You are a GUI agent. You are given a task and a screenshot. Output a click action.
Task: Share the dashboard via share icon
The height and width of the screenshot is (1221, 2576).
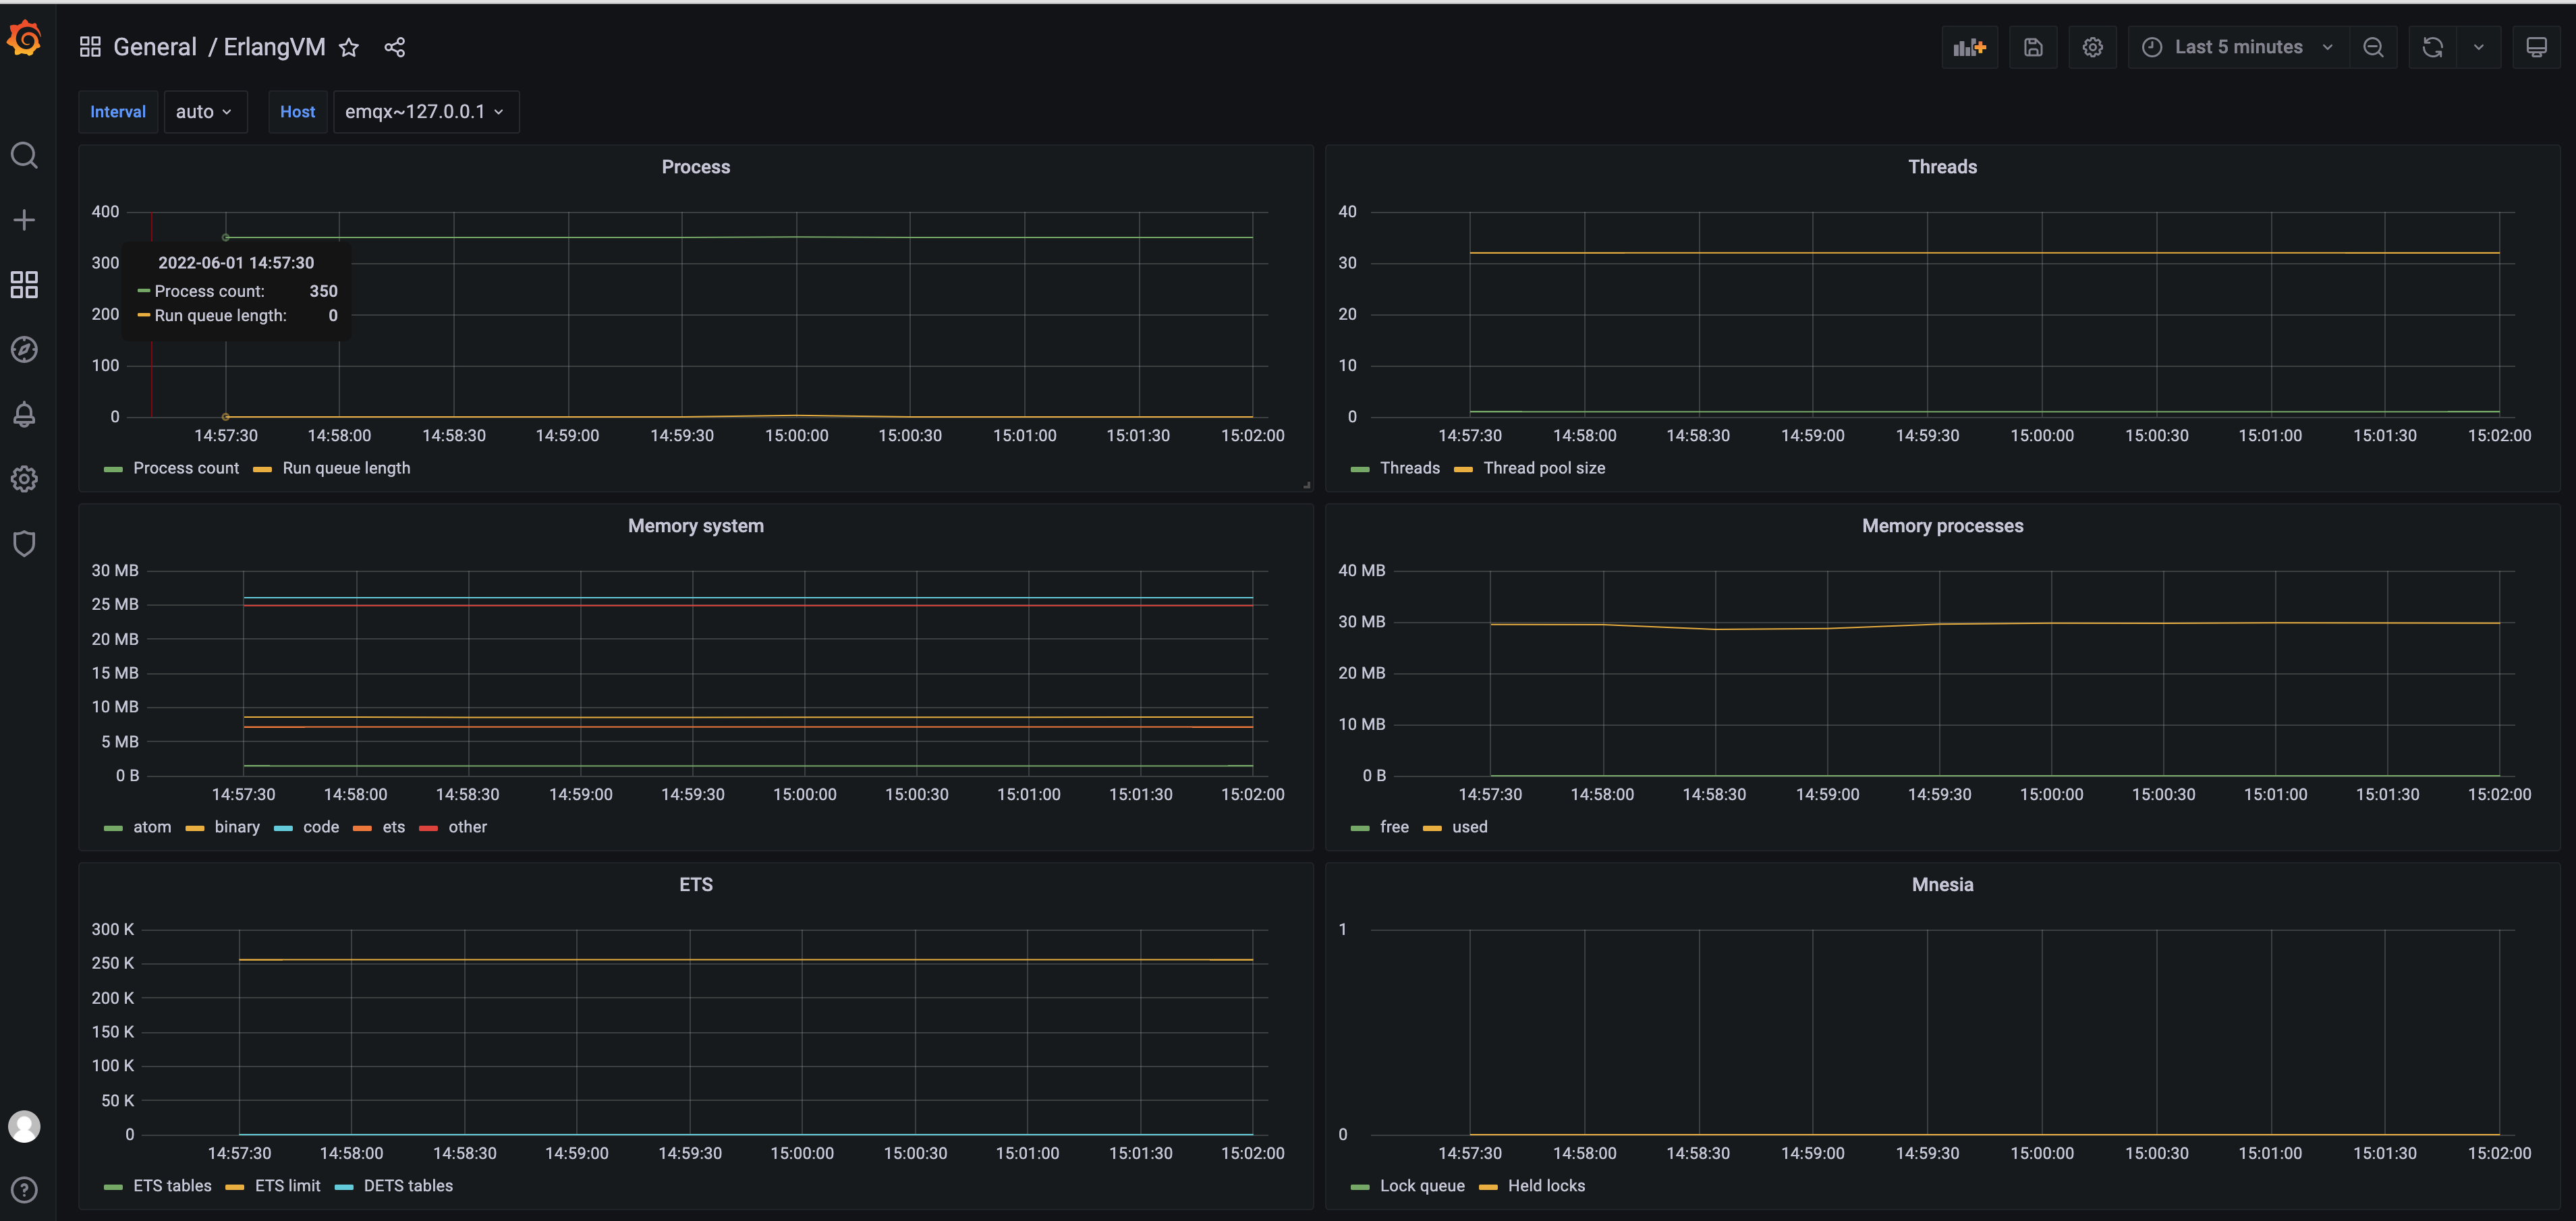(395, 47)
